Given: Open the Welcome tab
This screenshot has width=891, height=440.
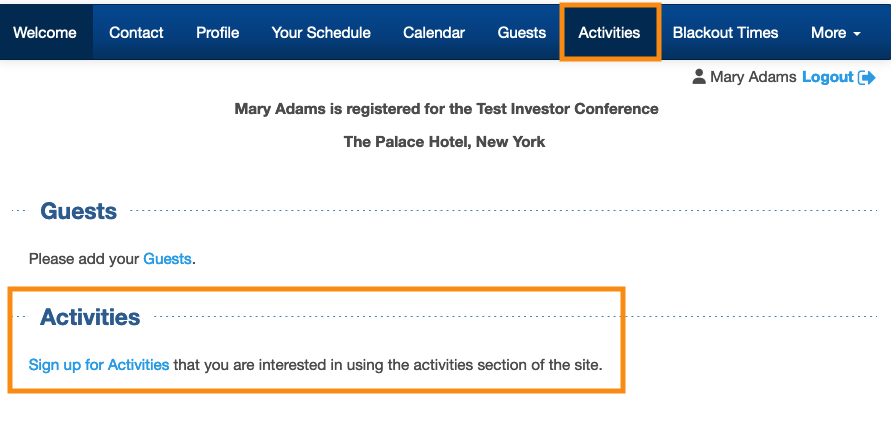Looking at the screenshot, I should click(x=45, y=33).
